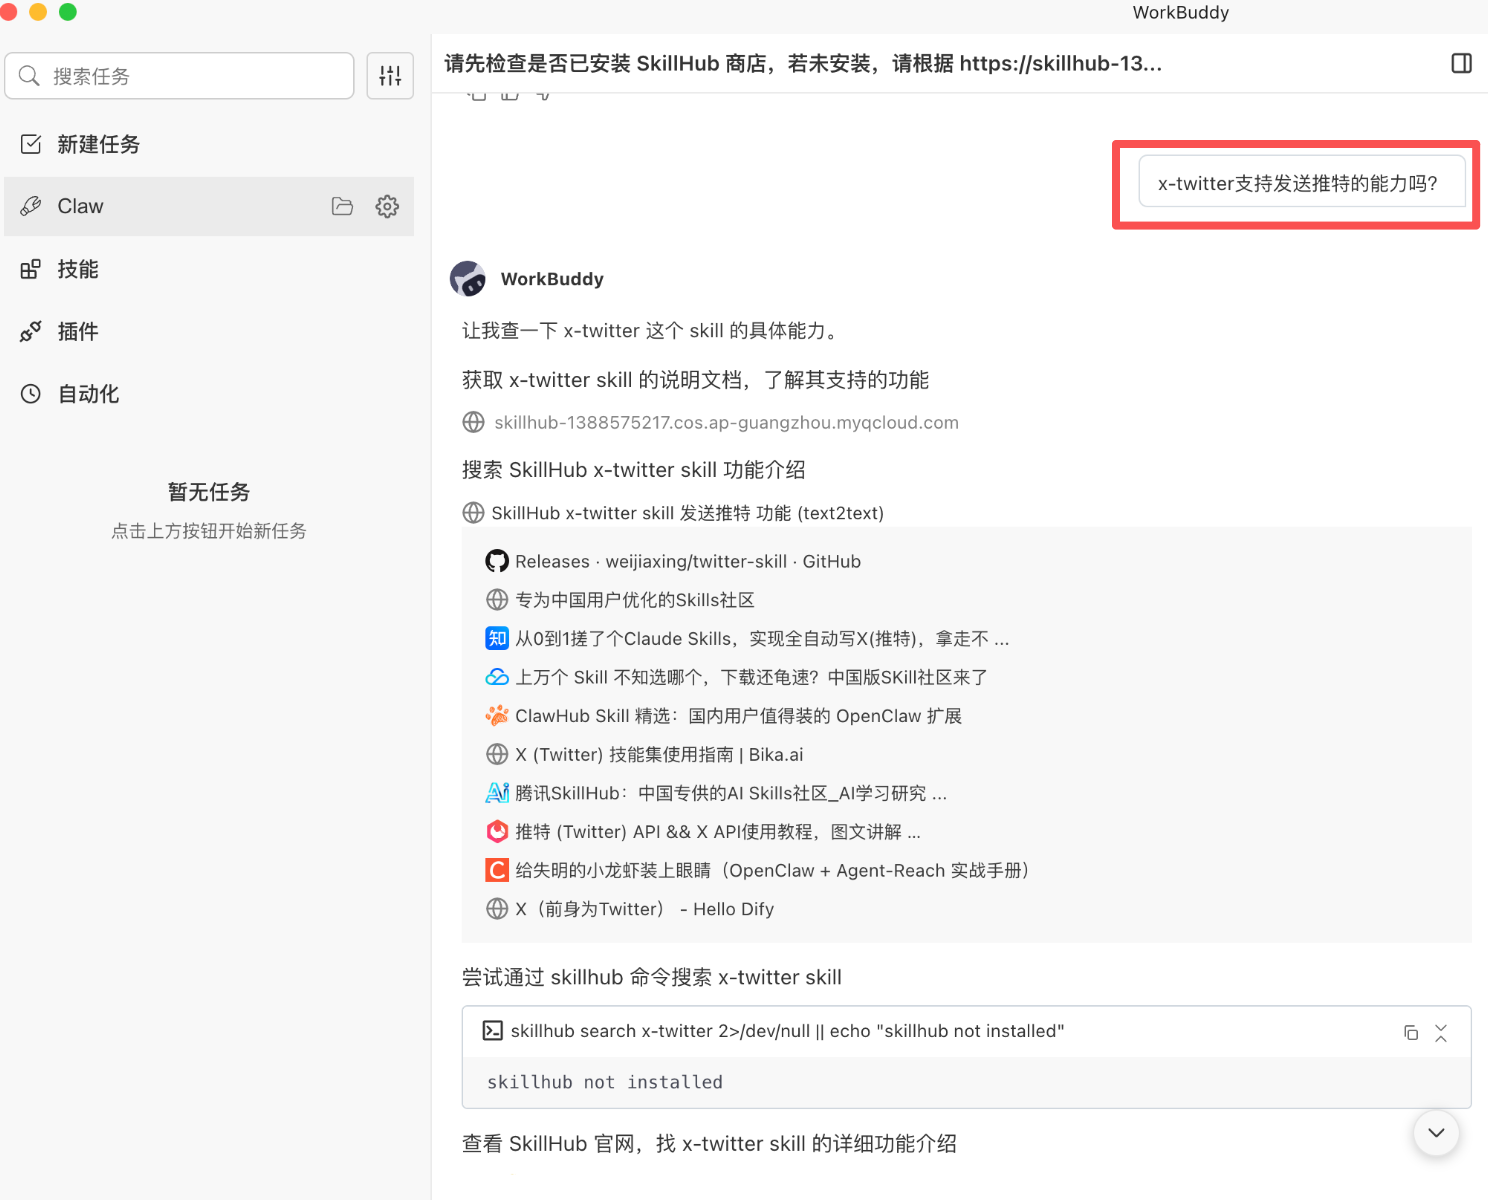The height and width of the screenshot is (1200, 1488).
Task: Open ClawHub Skill 精选 result
Action: point(738,716)
